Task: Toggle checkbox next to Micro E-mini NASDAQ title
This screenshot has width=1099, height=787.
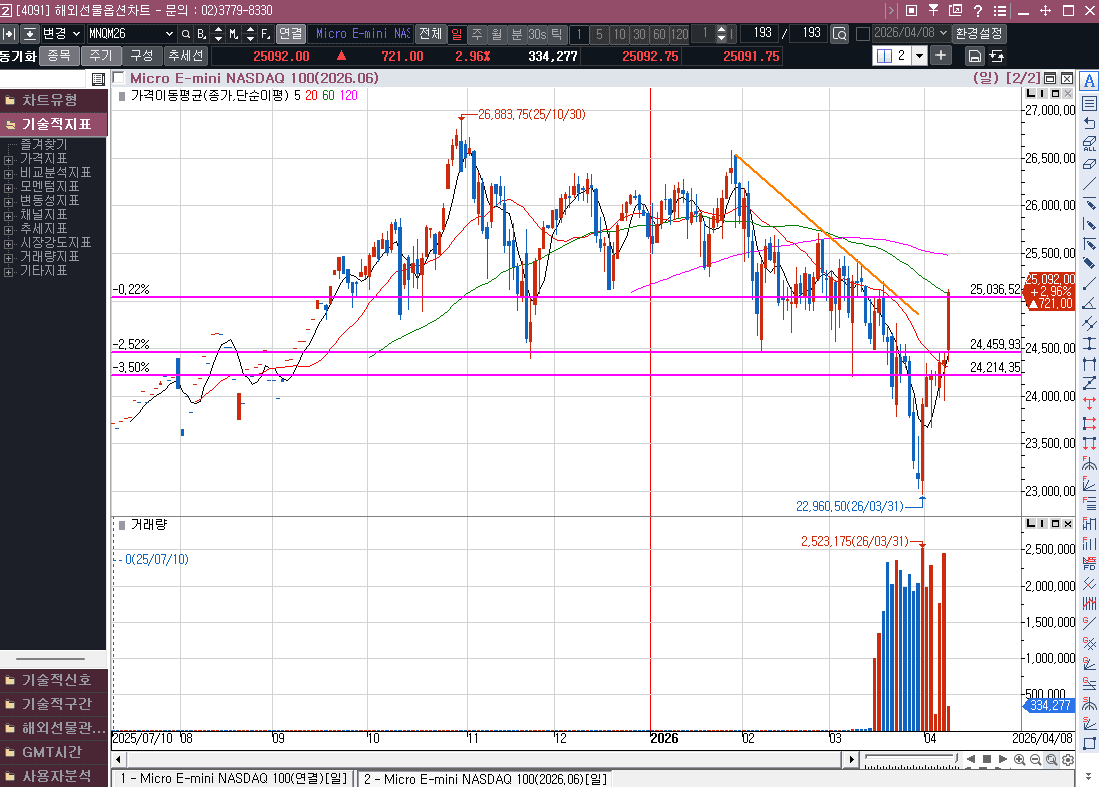Action: pos(119,78)
